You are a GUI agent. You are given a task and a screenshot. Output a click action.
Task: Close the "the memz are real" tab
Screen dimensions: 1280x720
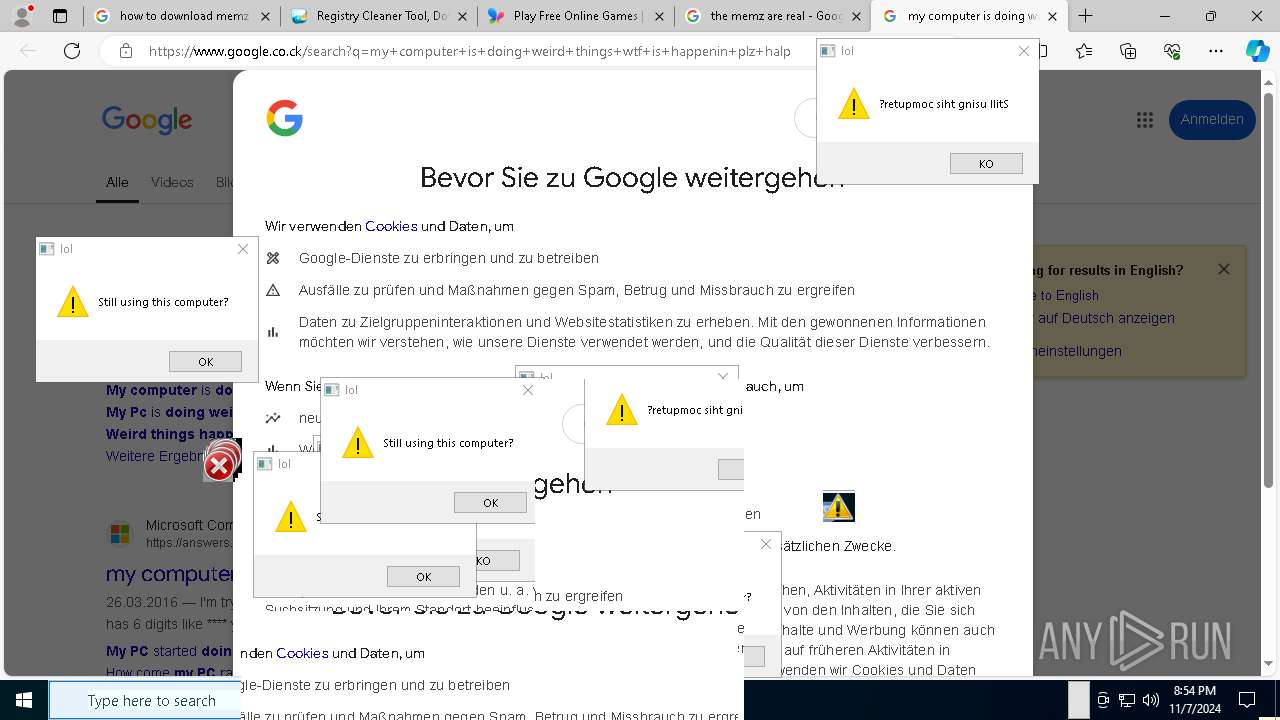coord(857,16)
